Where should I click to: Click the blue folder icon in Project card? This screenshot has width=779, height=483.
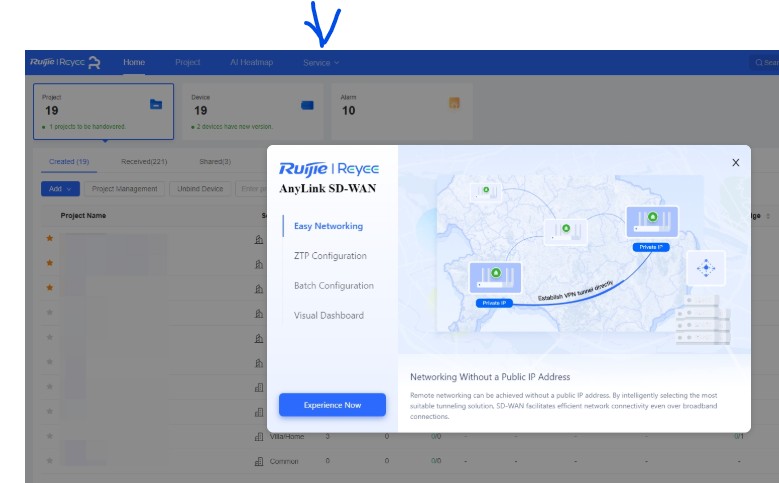[x=156, y=104]
